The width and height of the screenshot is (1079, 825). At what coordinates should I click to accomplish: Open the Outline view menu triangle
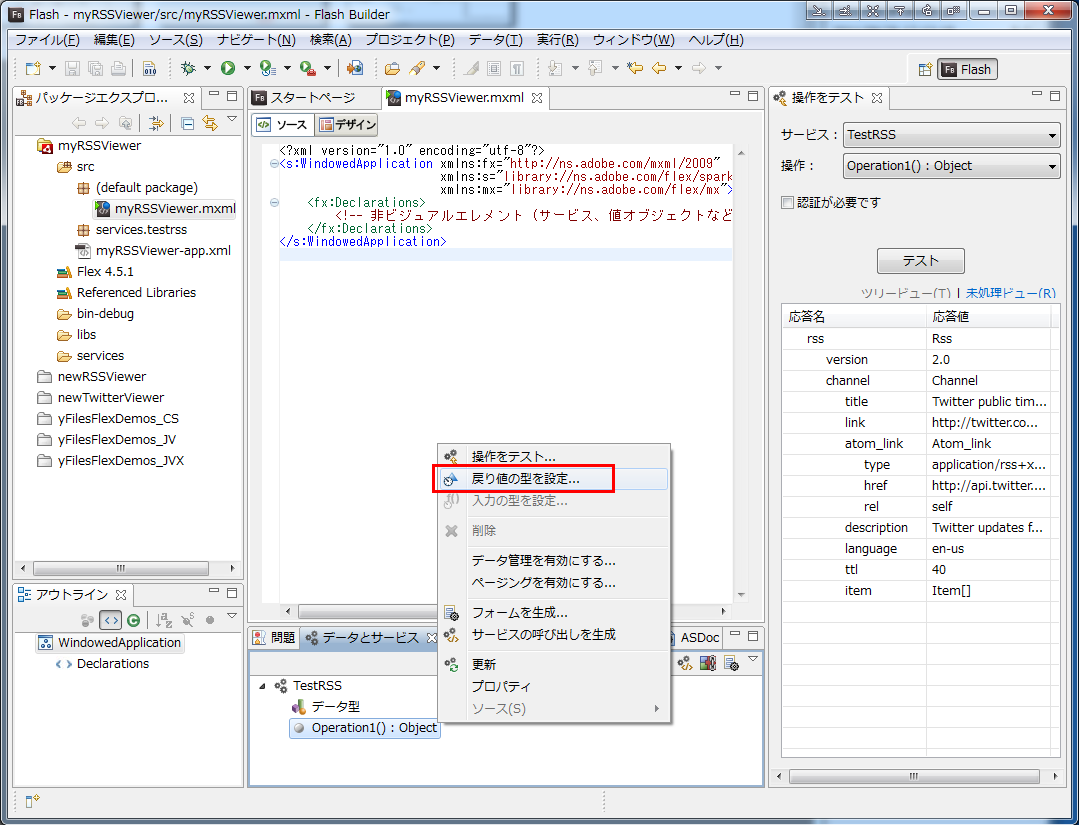[232, 616]
